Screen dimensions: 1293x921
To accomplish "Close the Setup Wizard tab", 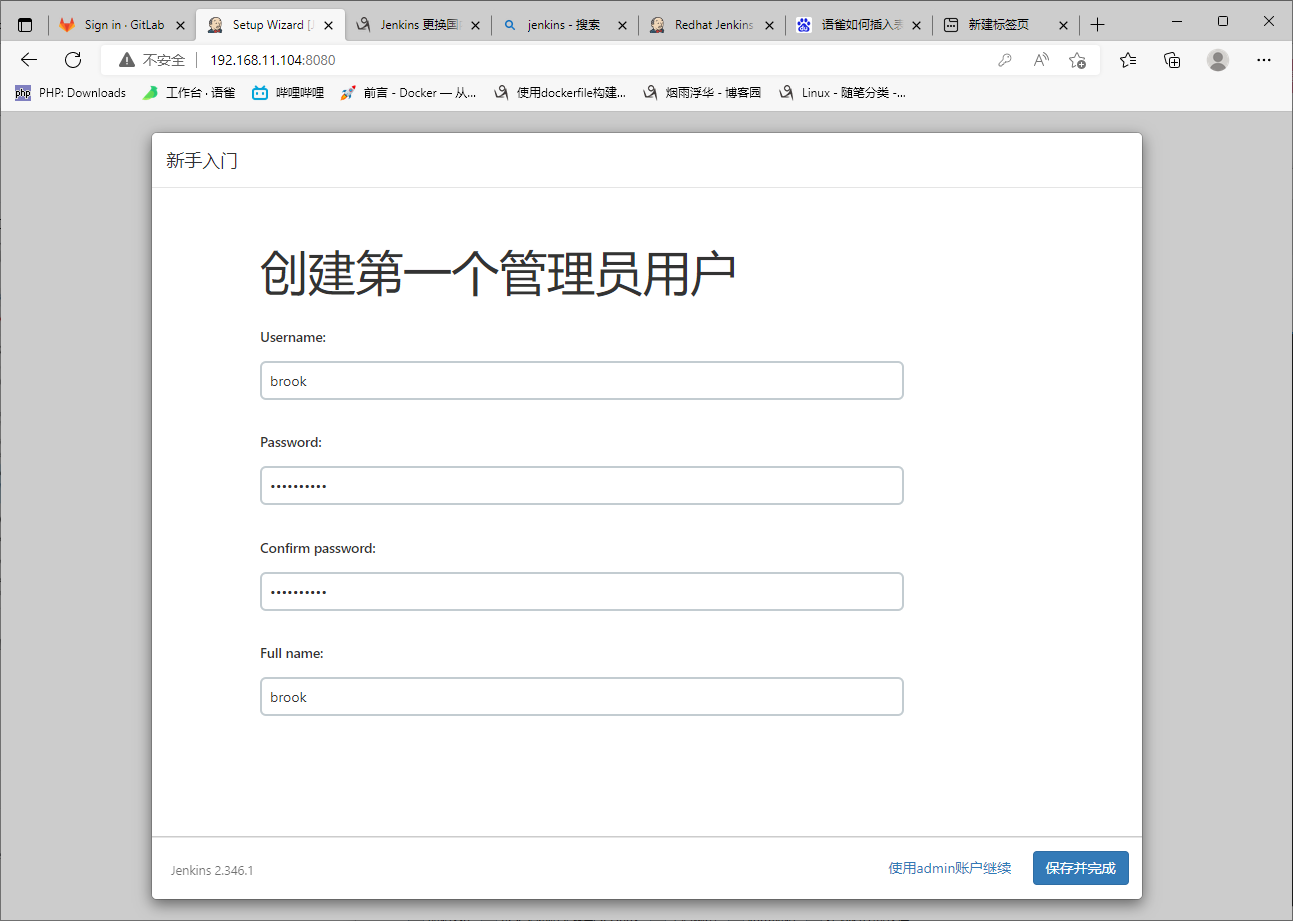I will (x=329, y=25).
